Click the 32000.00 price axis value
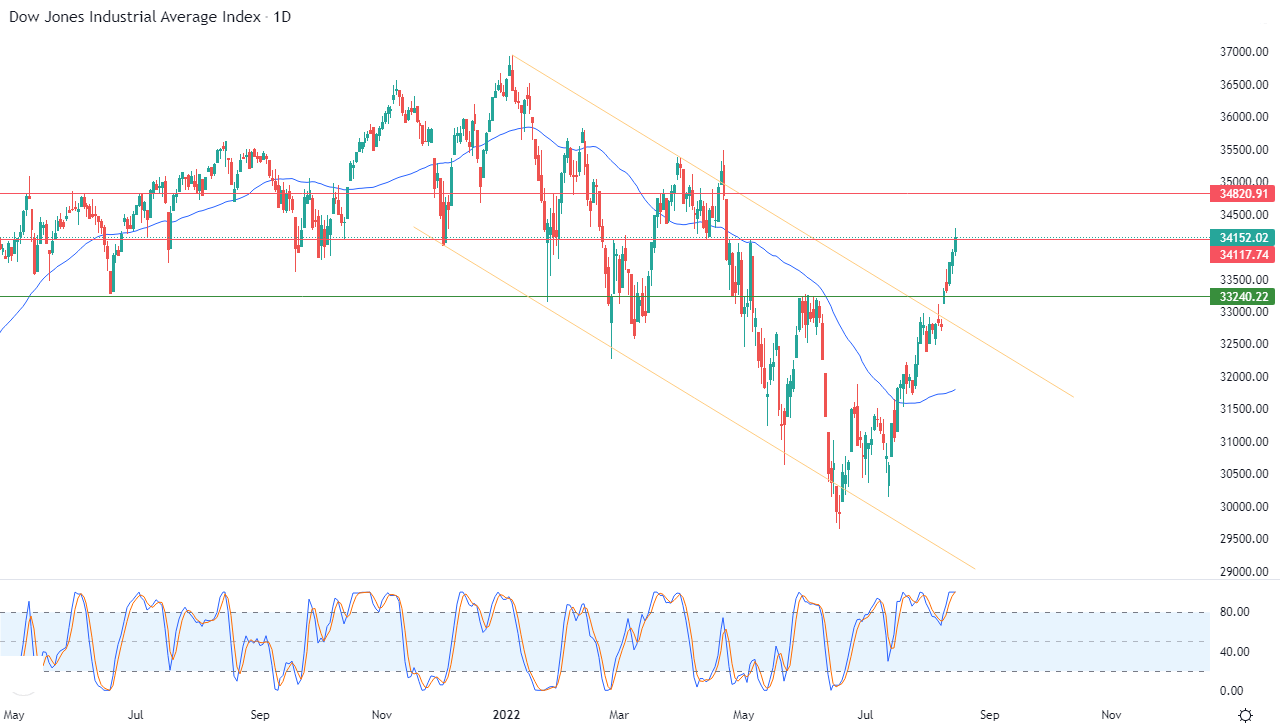The width and height of the screenshot is (1280, 728). 1245,376
